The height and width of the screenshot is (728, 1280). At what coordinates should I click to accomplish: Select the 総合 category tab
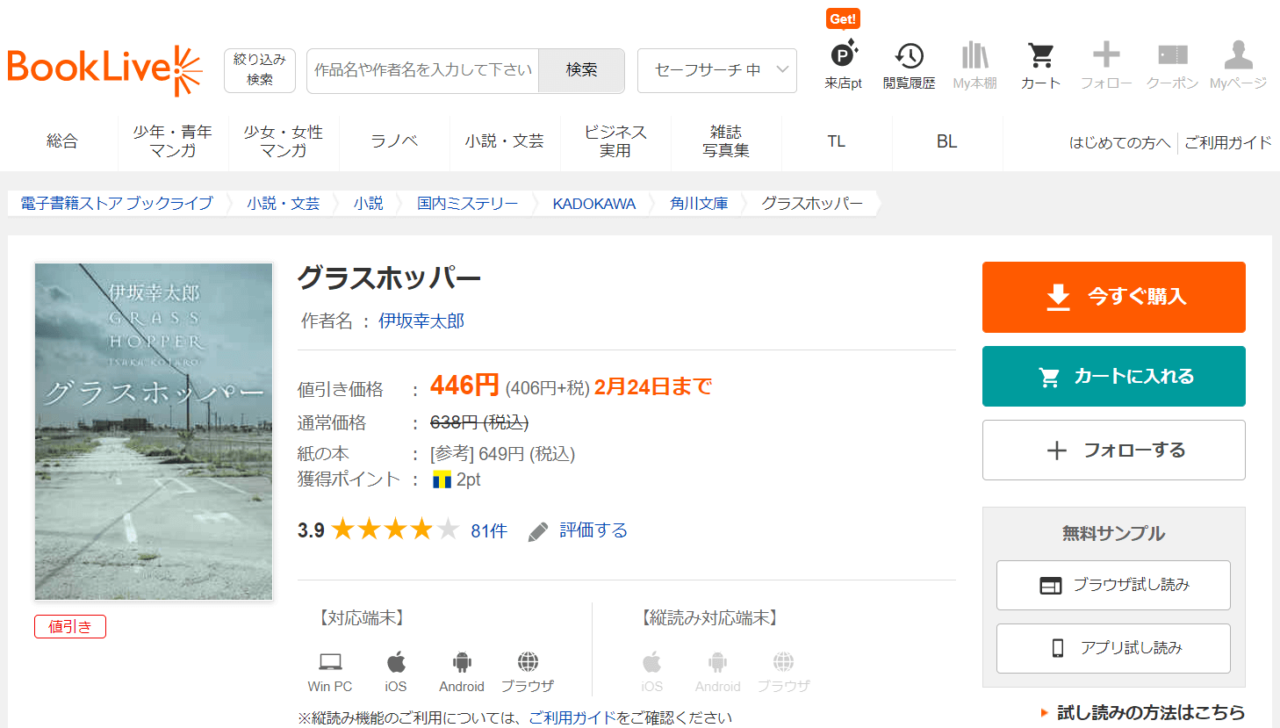coord(62,141)
